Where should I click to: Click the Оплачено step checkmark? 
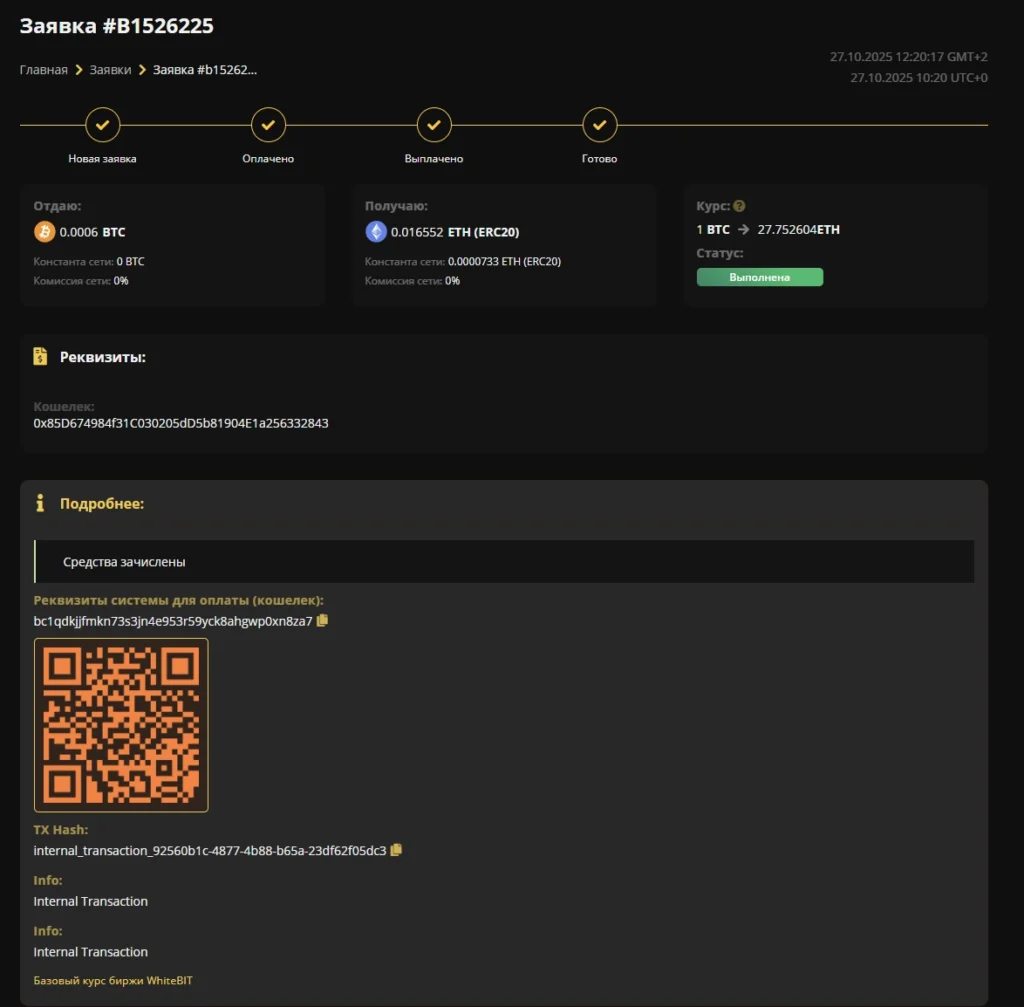[x=268, y=125]
